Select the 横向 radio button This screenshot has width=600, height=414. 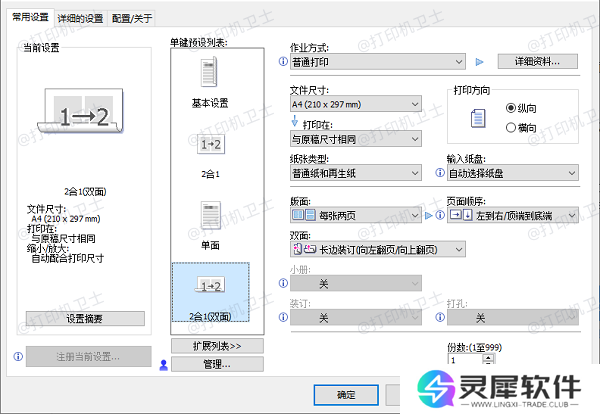point(510,127)
